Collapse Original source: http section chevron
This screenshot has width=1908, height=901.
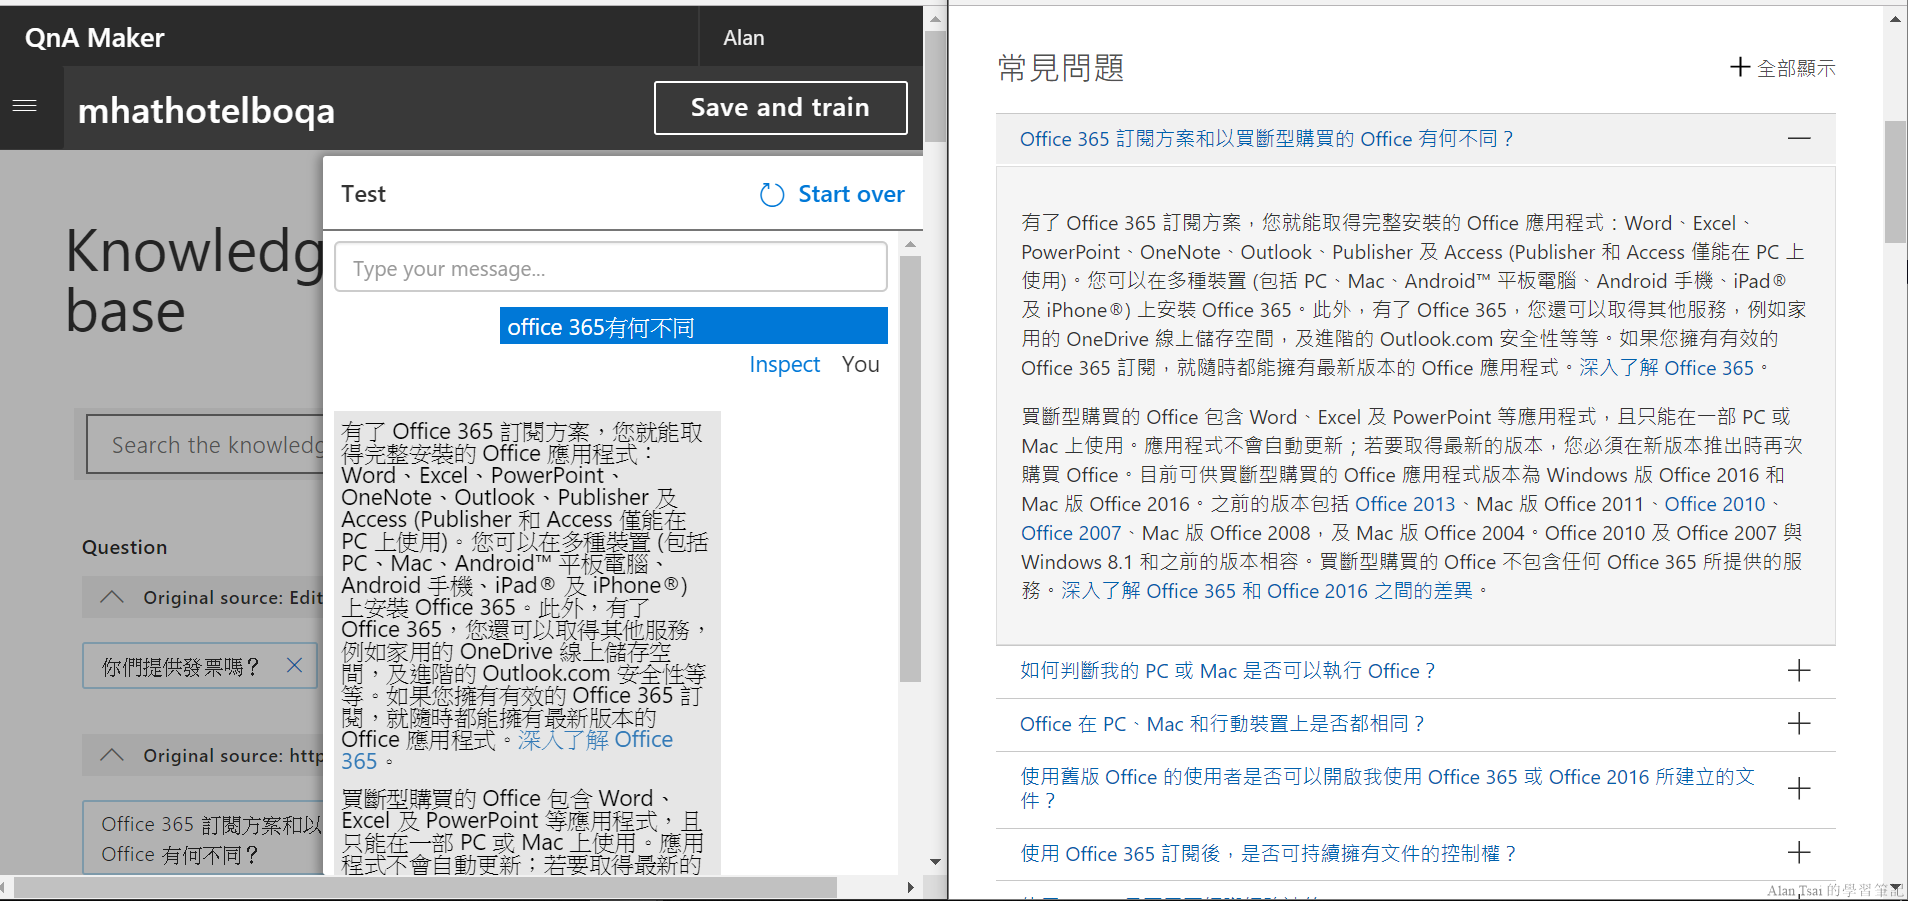[112, 755]
